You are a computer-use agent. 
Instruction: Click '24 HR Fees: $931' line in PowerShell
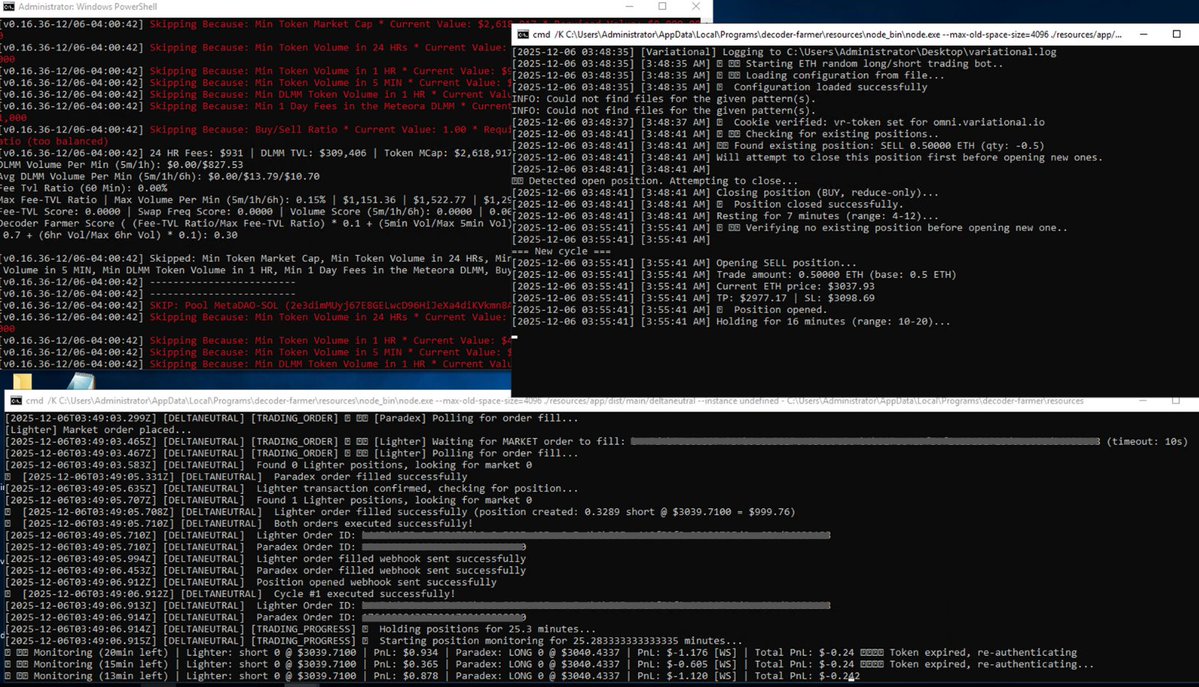255,153
